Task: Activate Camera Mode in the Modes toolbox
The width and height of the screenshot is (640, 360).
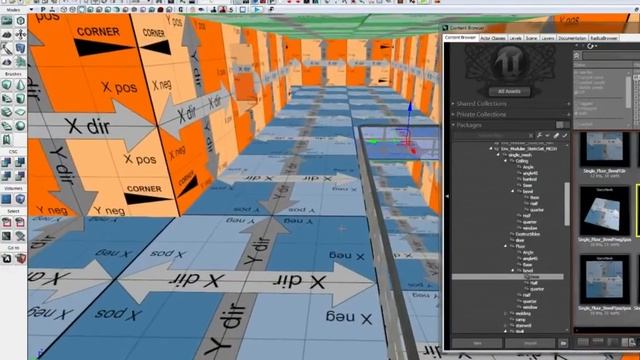Action: (x=7, y=20)
